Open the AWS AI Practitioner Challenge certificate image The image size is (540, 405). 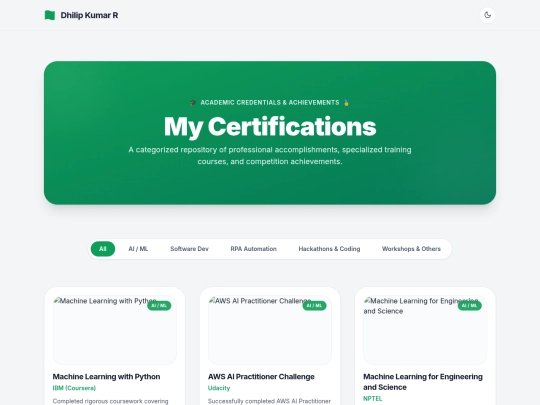coord(270,330)
